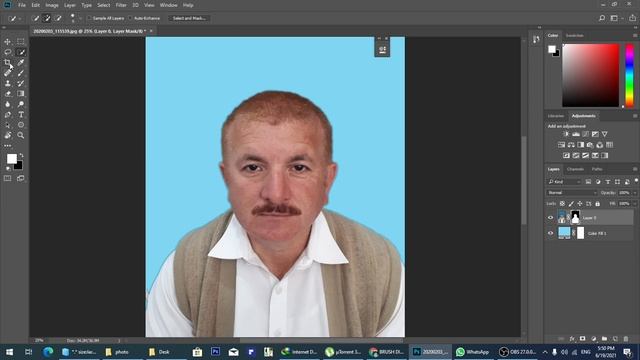Select the Gradient tool
This screenshot has width=640, height=360.
pos(20,93)
